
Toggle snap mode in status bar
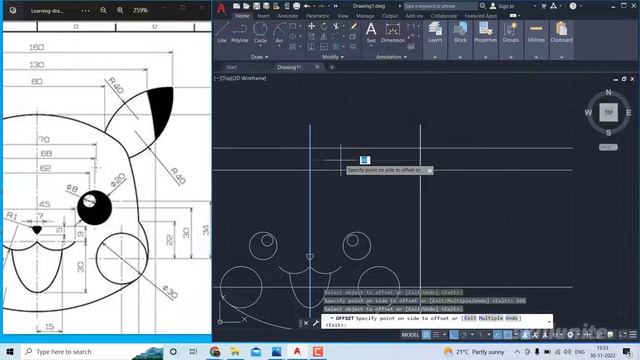436,335
